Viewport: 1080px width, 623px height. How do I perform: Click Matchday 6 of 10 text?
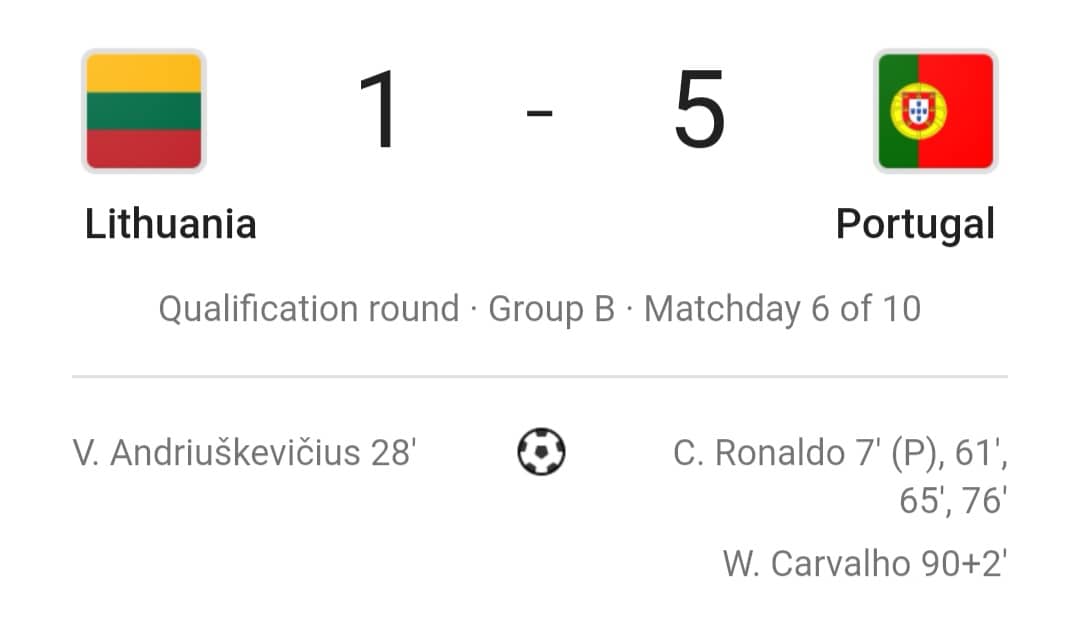[782, 308]
